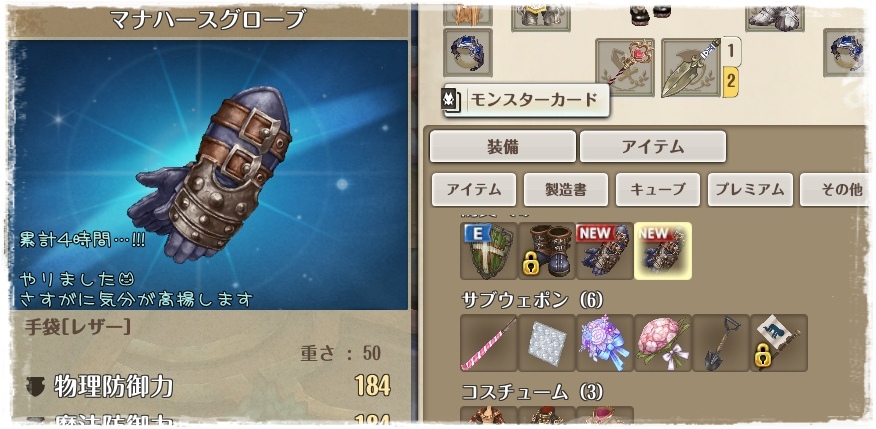Select the locked leather boots item
876x429 pixels.
547,251
